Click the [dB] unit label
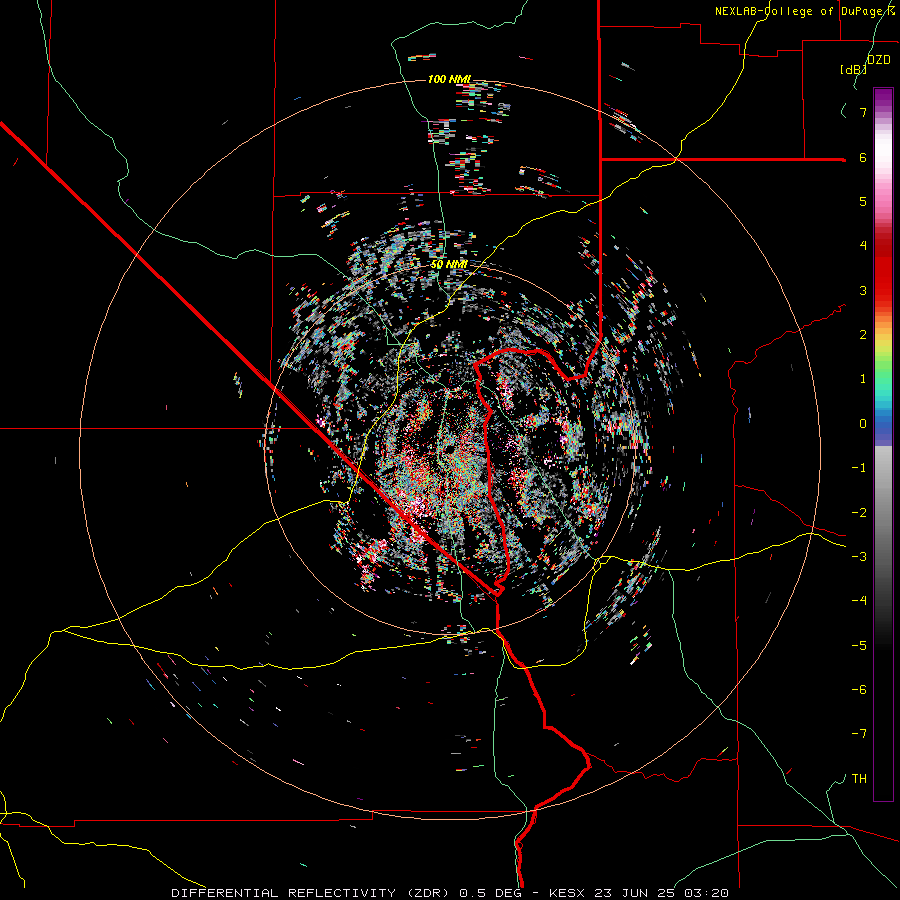Screen dimensions: 900x900 click(x=854, y=69)
